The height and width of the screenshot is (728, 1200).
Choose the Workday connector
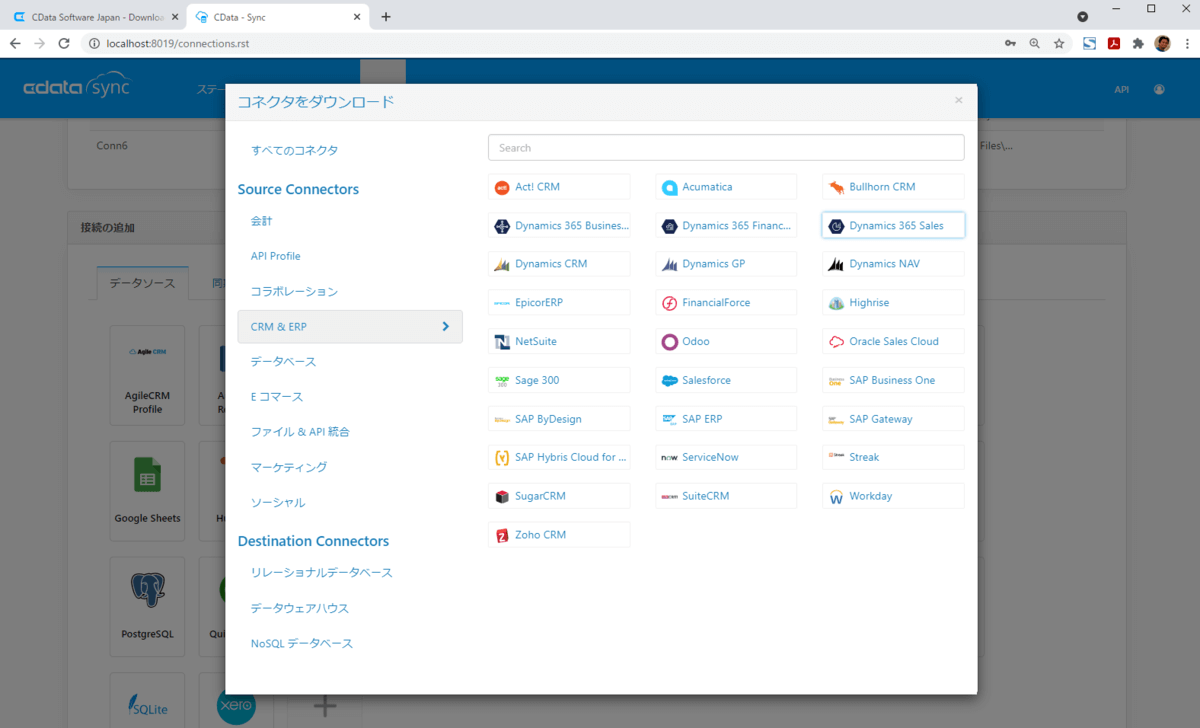click(x=893, y=496)
